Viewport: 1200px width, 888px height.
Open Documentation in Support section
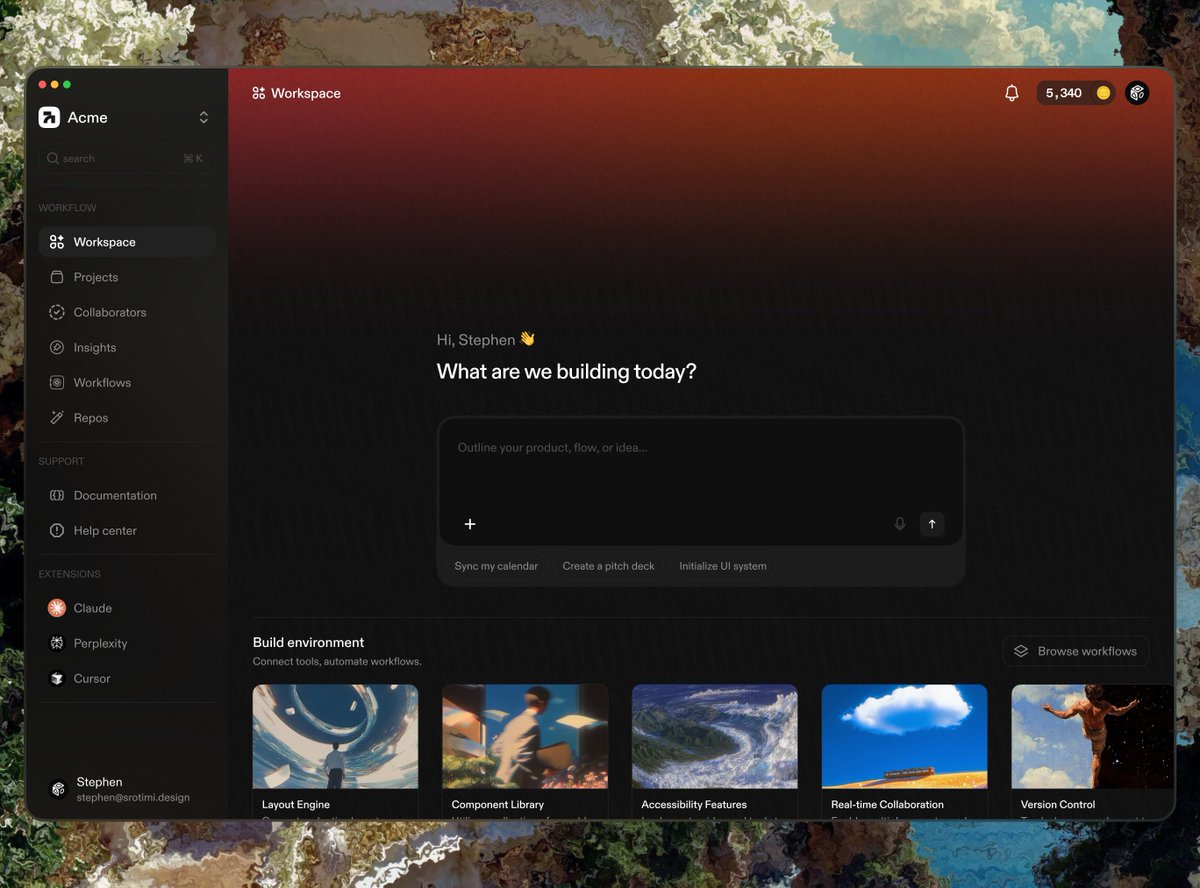coord(127,495)
